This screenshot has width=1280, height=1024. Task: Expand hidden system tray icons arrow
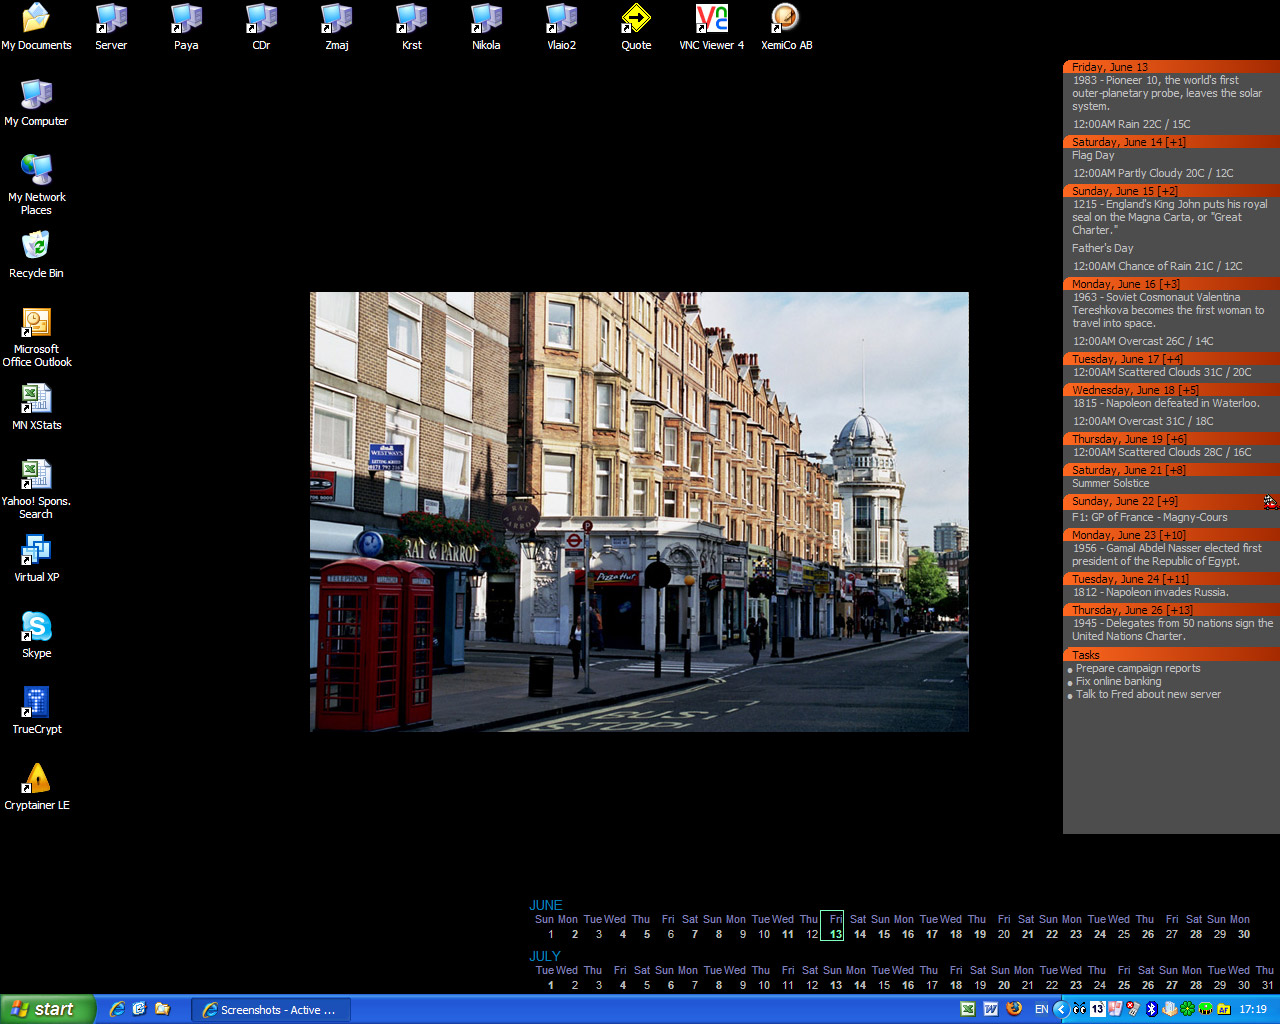coord(1061,1009)
